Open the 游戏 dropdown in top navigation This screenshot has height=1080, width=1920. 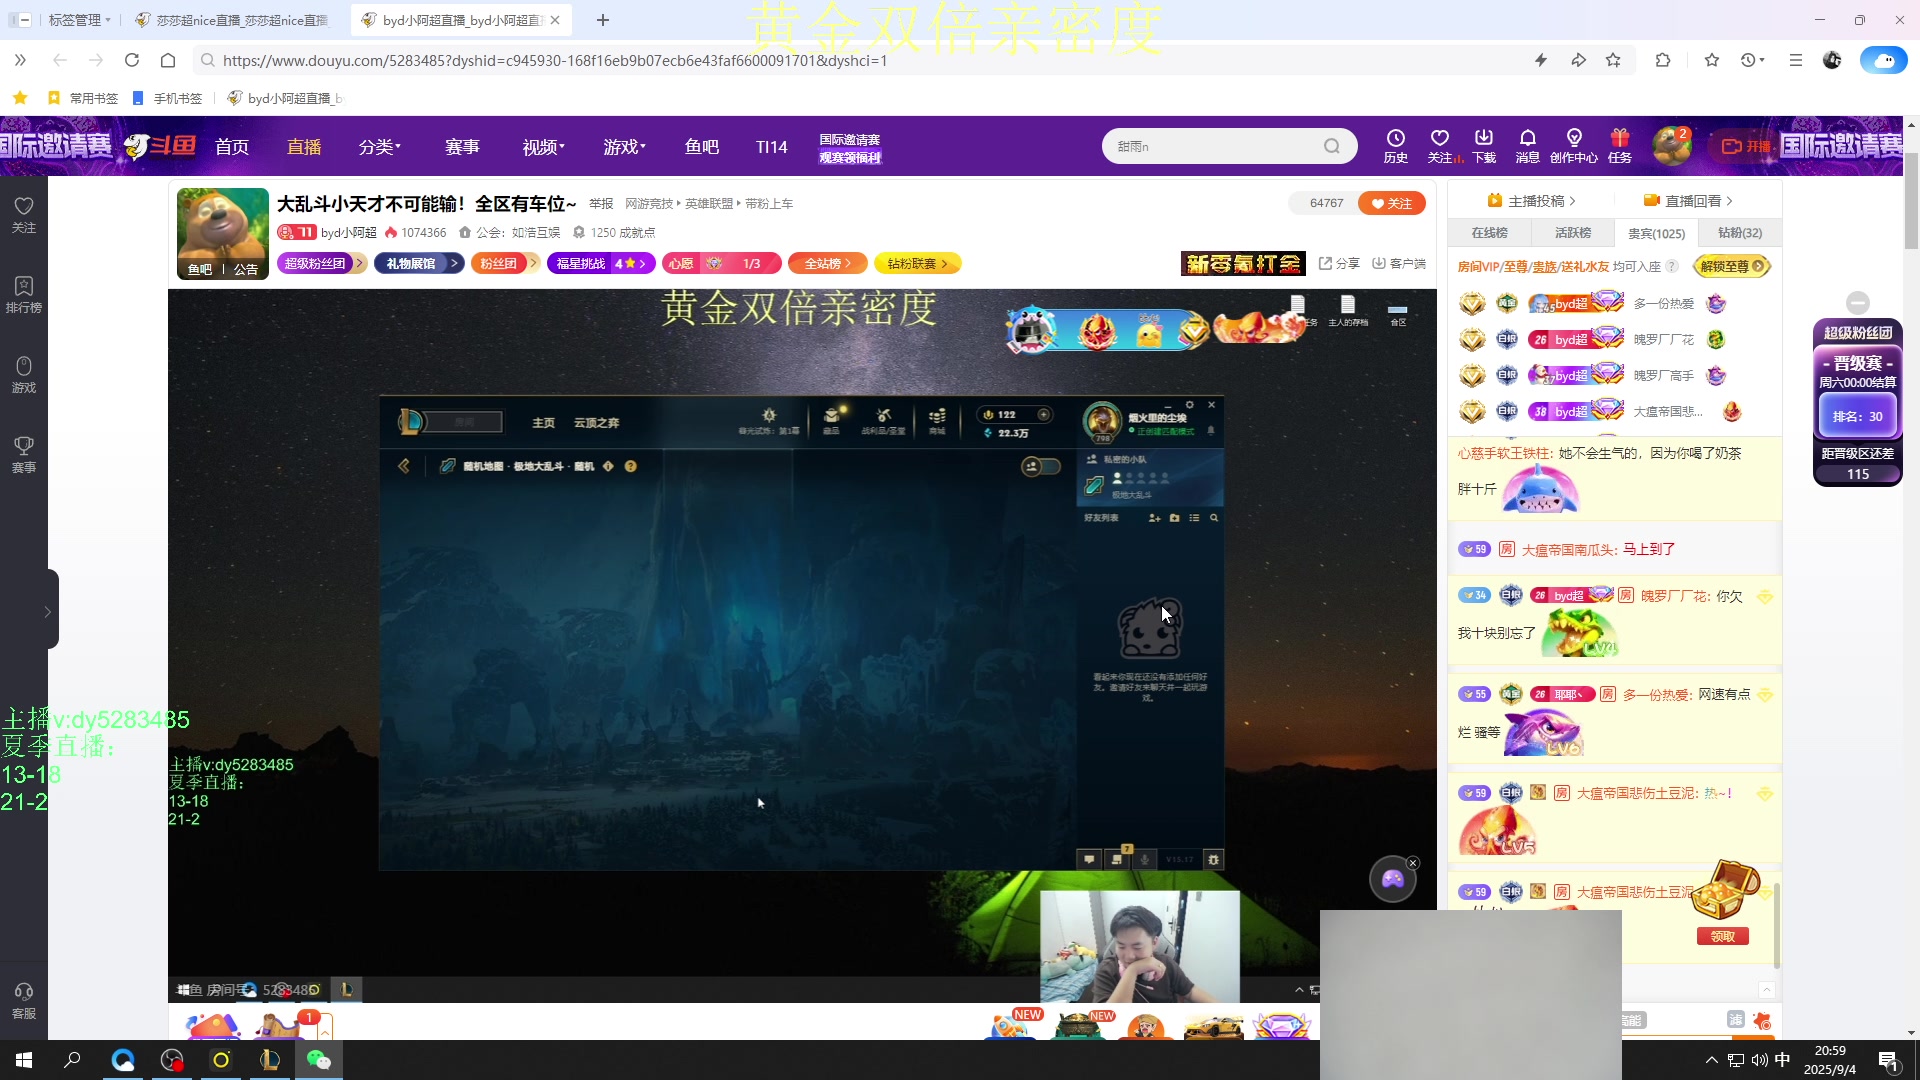[624, 147]
